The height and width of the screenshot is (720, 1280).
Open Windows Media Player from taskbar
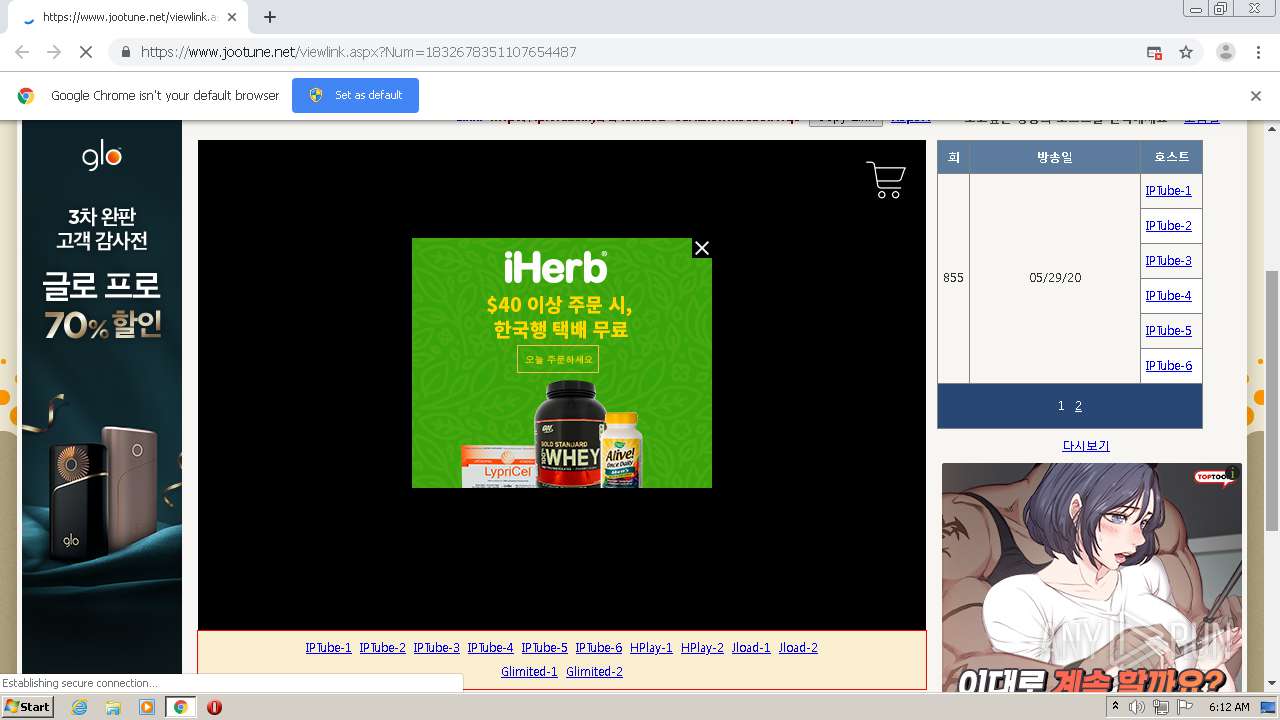tap(147, 707)
